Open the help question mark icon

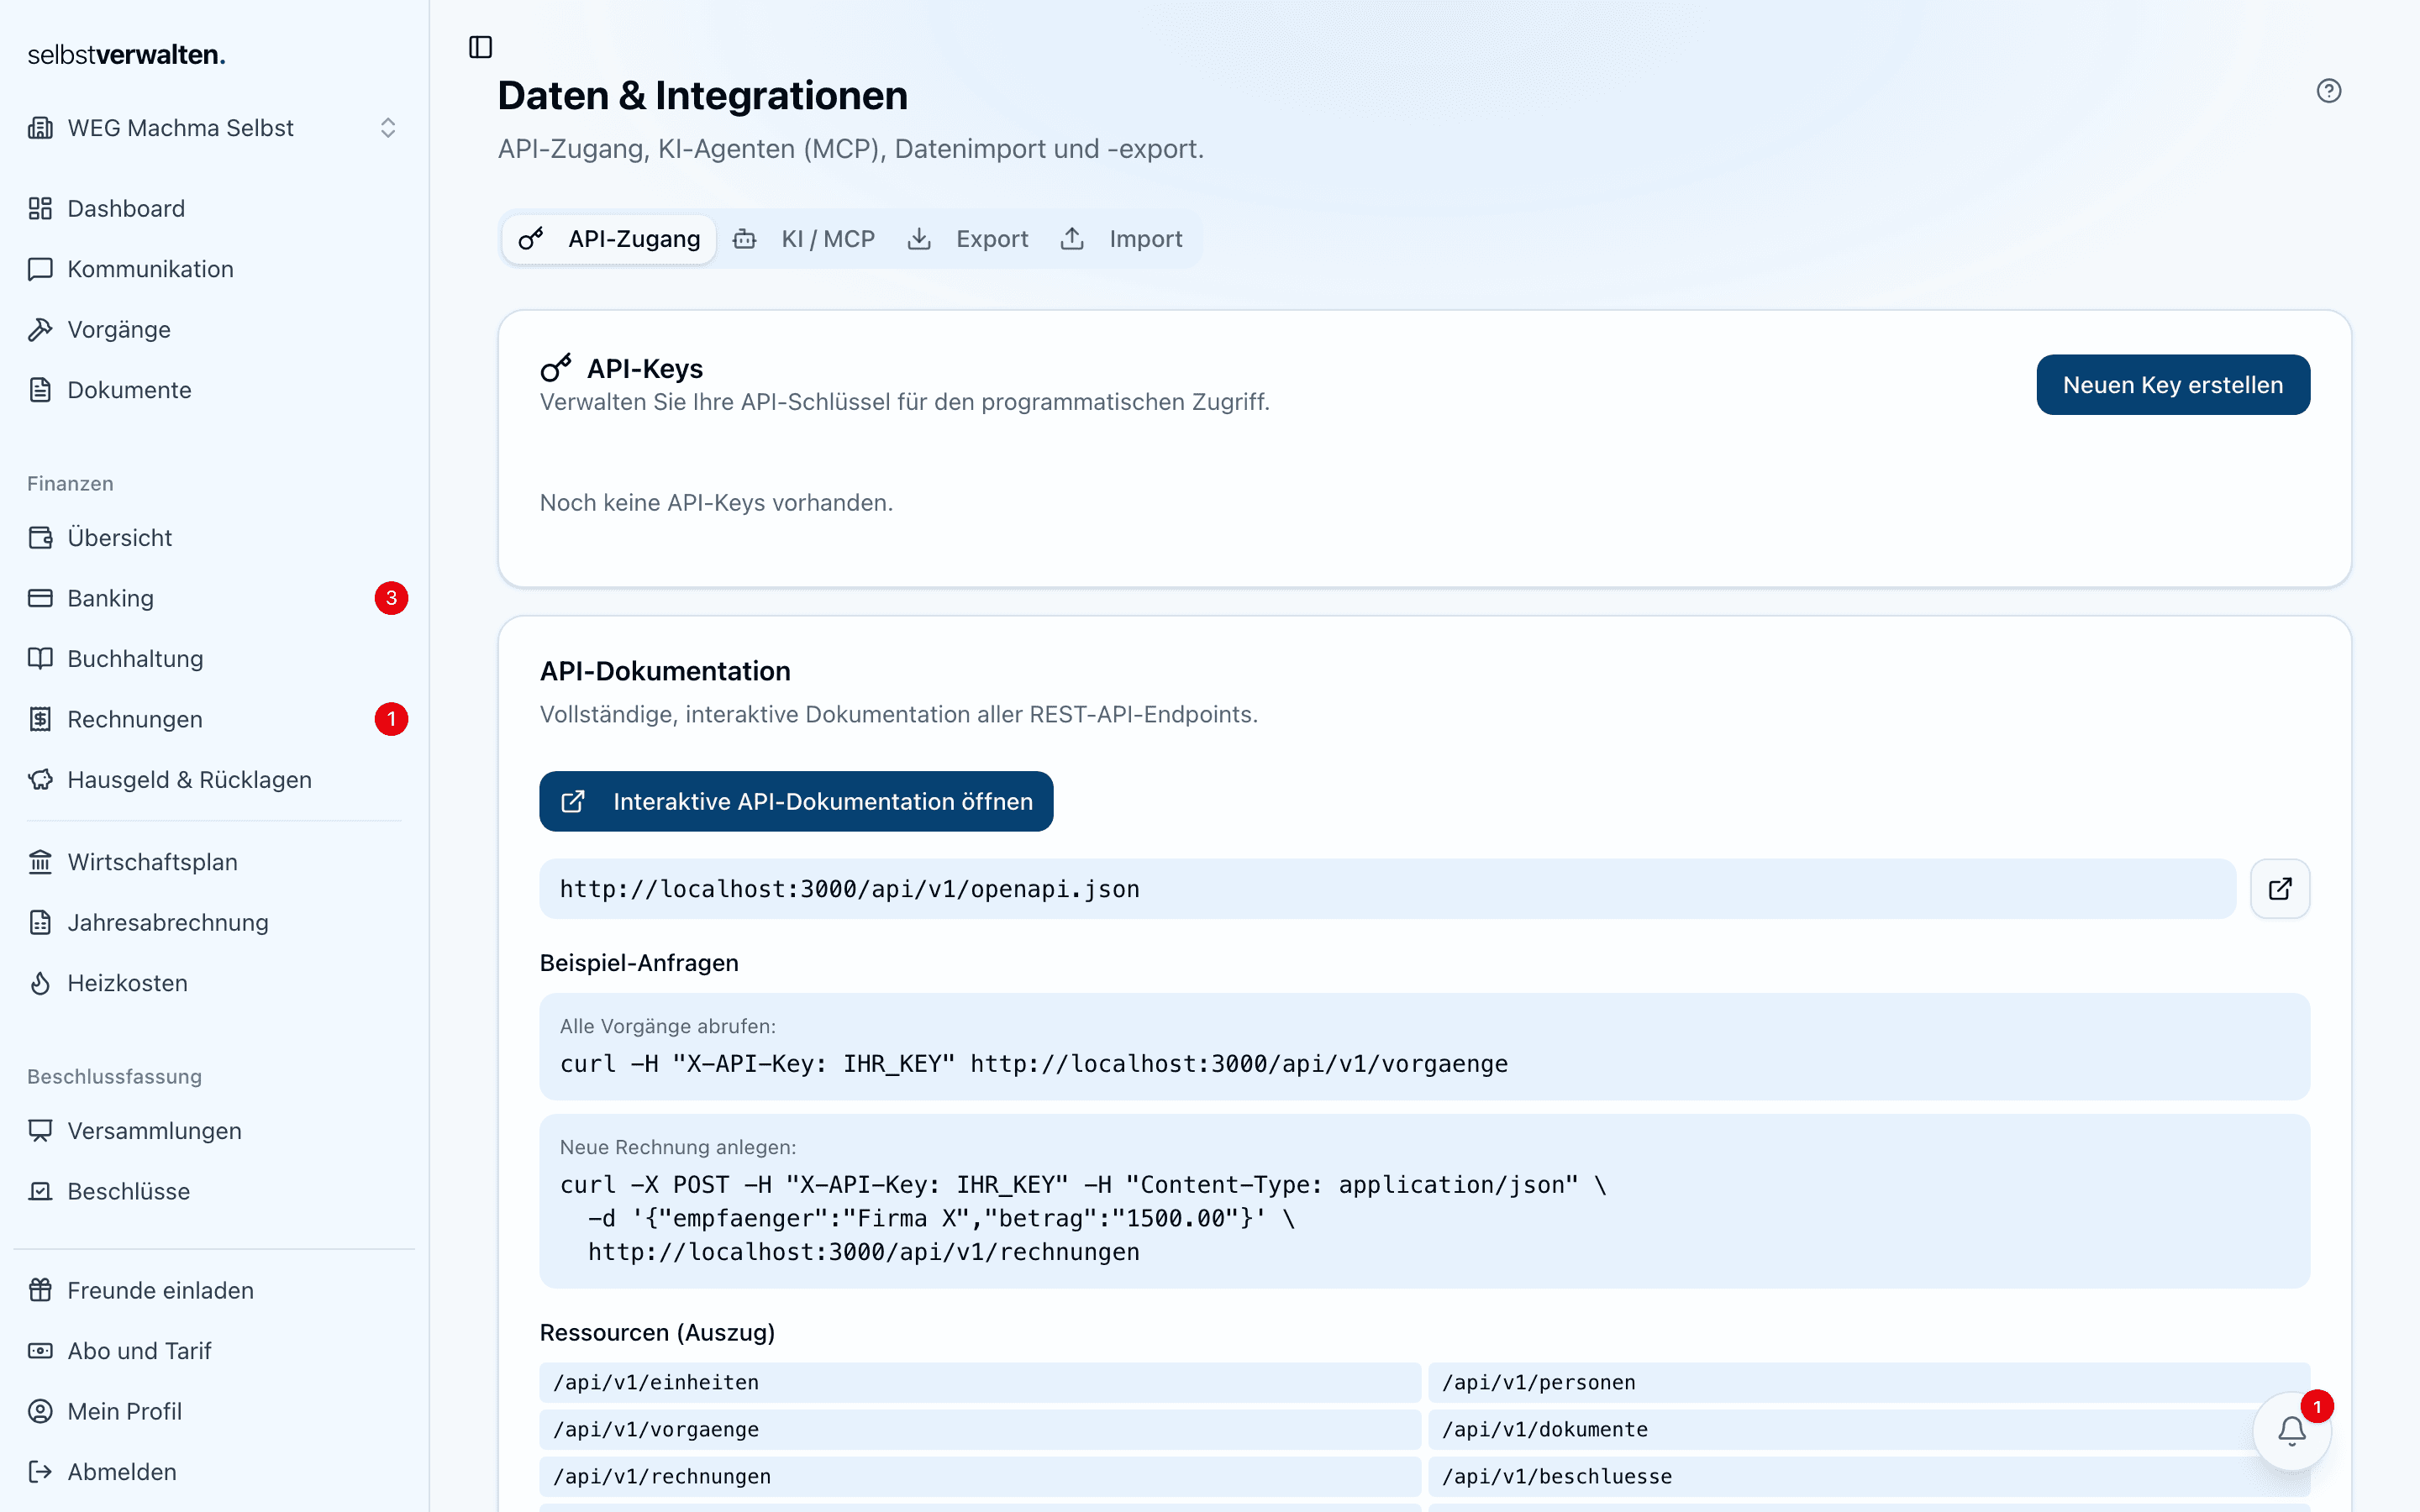pyautogui.click(x=2329, y=91)
